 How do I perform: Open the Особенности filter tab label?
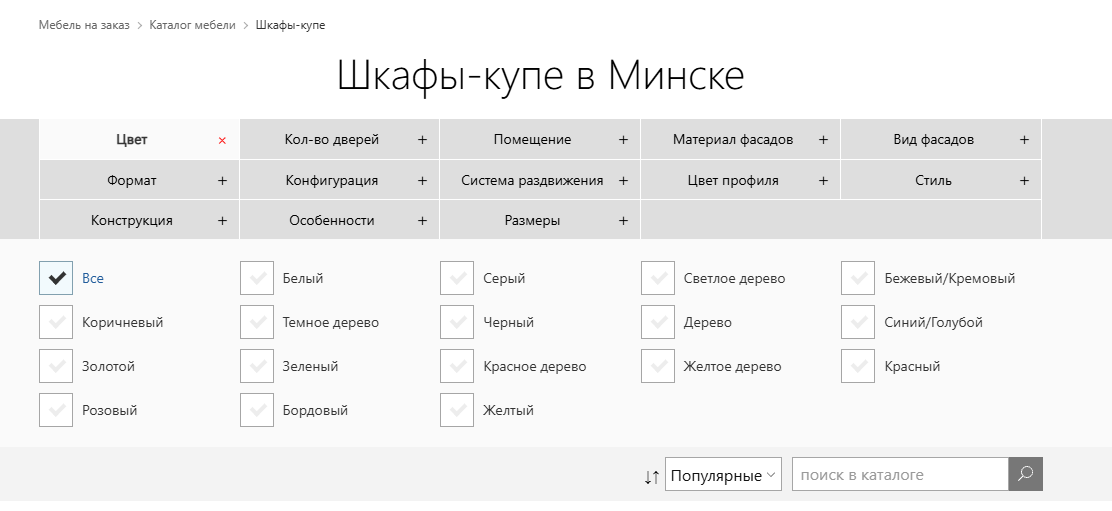pos(331,220)
